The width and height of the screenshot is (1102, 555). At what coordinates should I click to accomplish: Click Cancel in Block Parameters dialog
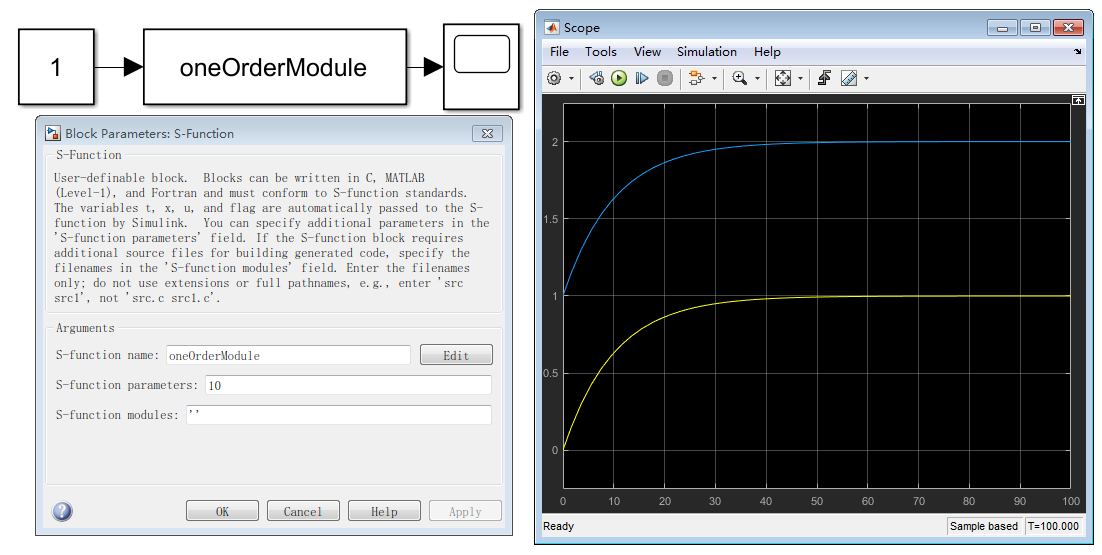303,511
